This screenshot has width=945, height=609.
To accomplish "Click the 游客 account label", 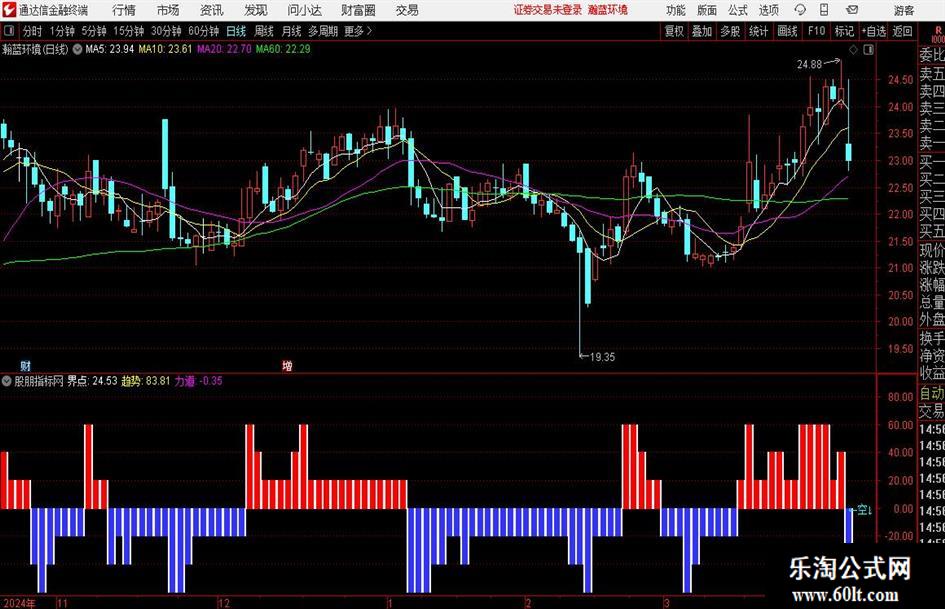I will [903, 10].
